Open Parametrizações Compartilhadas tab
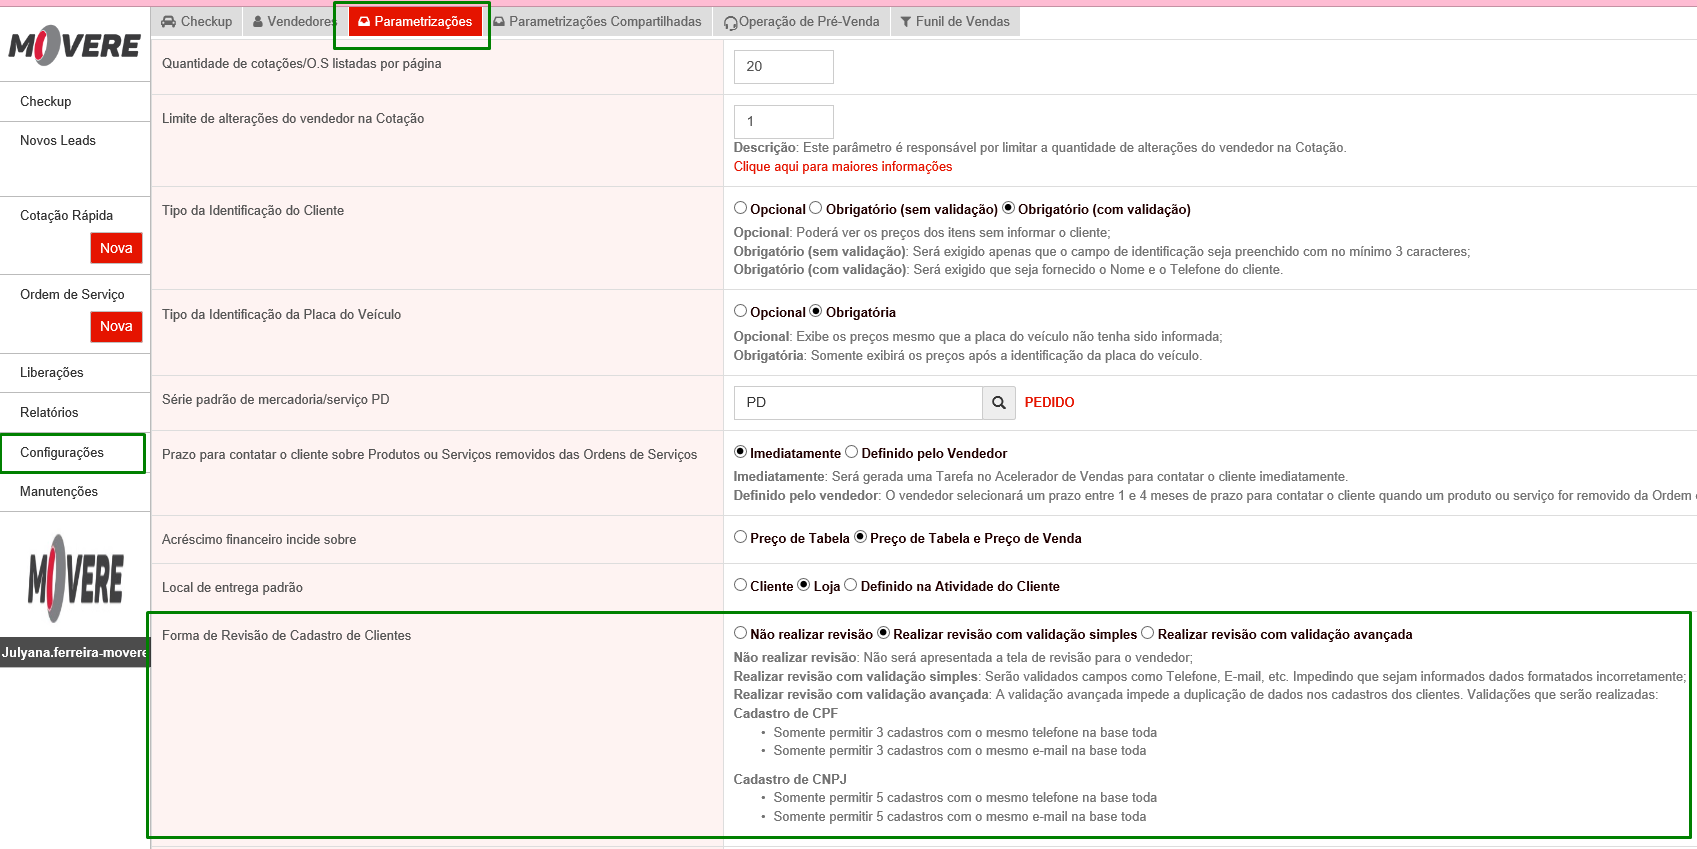 point(598,22)
